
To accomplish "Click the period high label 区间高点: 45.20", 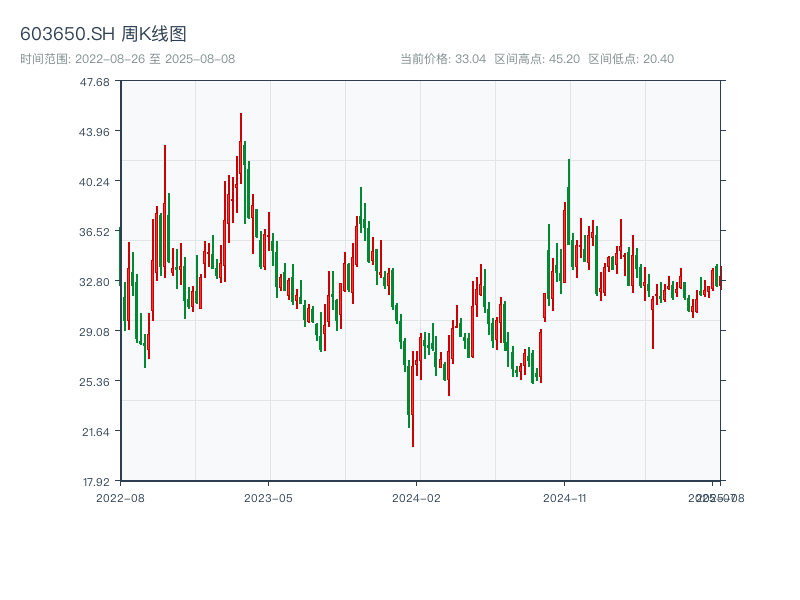I will click(x=537, y=59).
